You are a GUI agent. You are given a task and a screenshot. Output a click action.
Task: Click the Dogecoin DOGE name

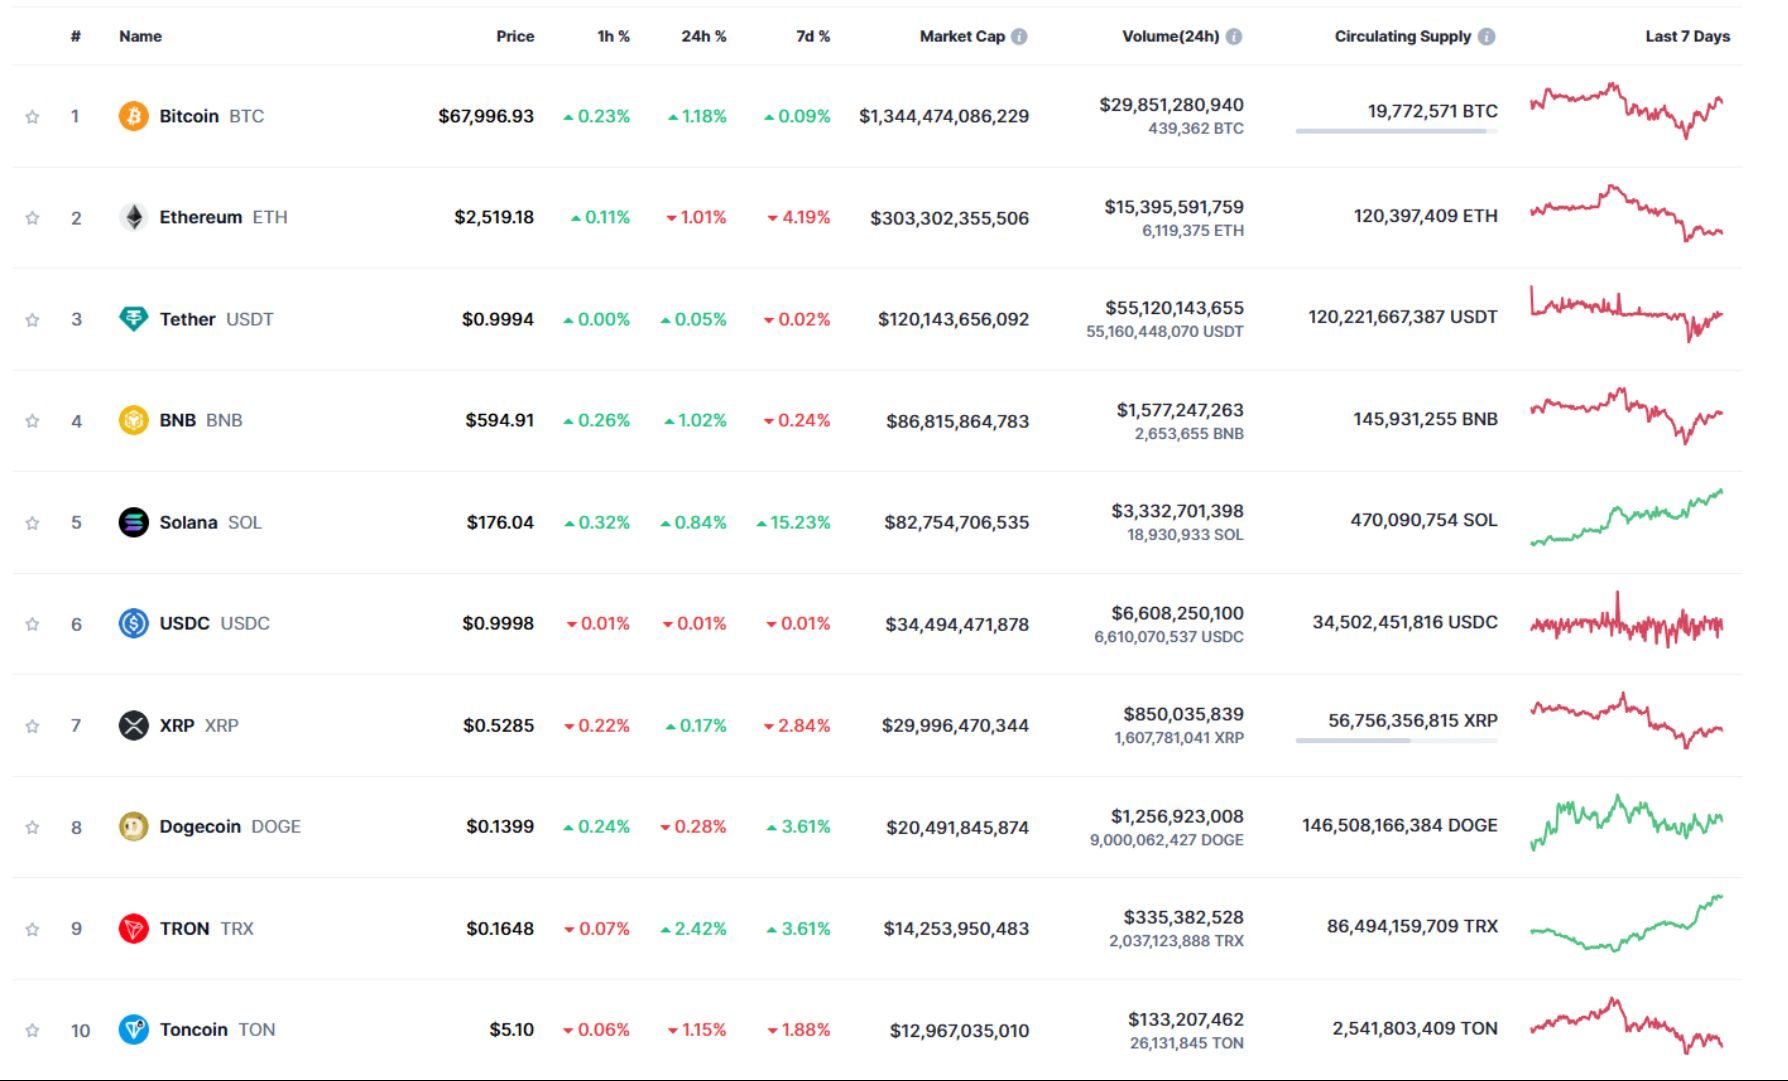pyautogui.click(x=199, y=826)
